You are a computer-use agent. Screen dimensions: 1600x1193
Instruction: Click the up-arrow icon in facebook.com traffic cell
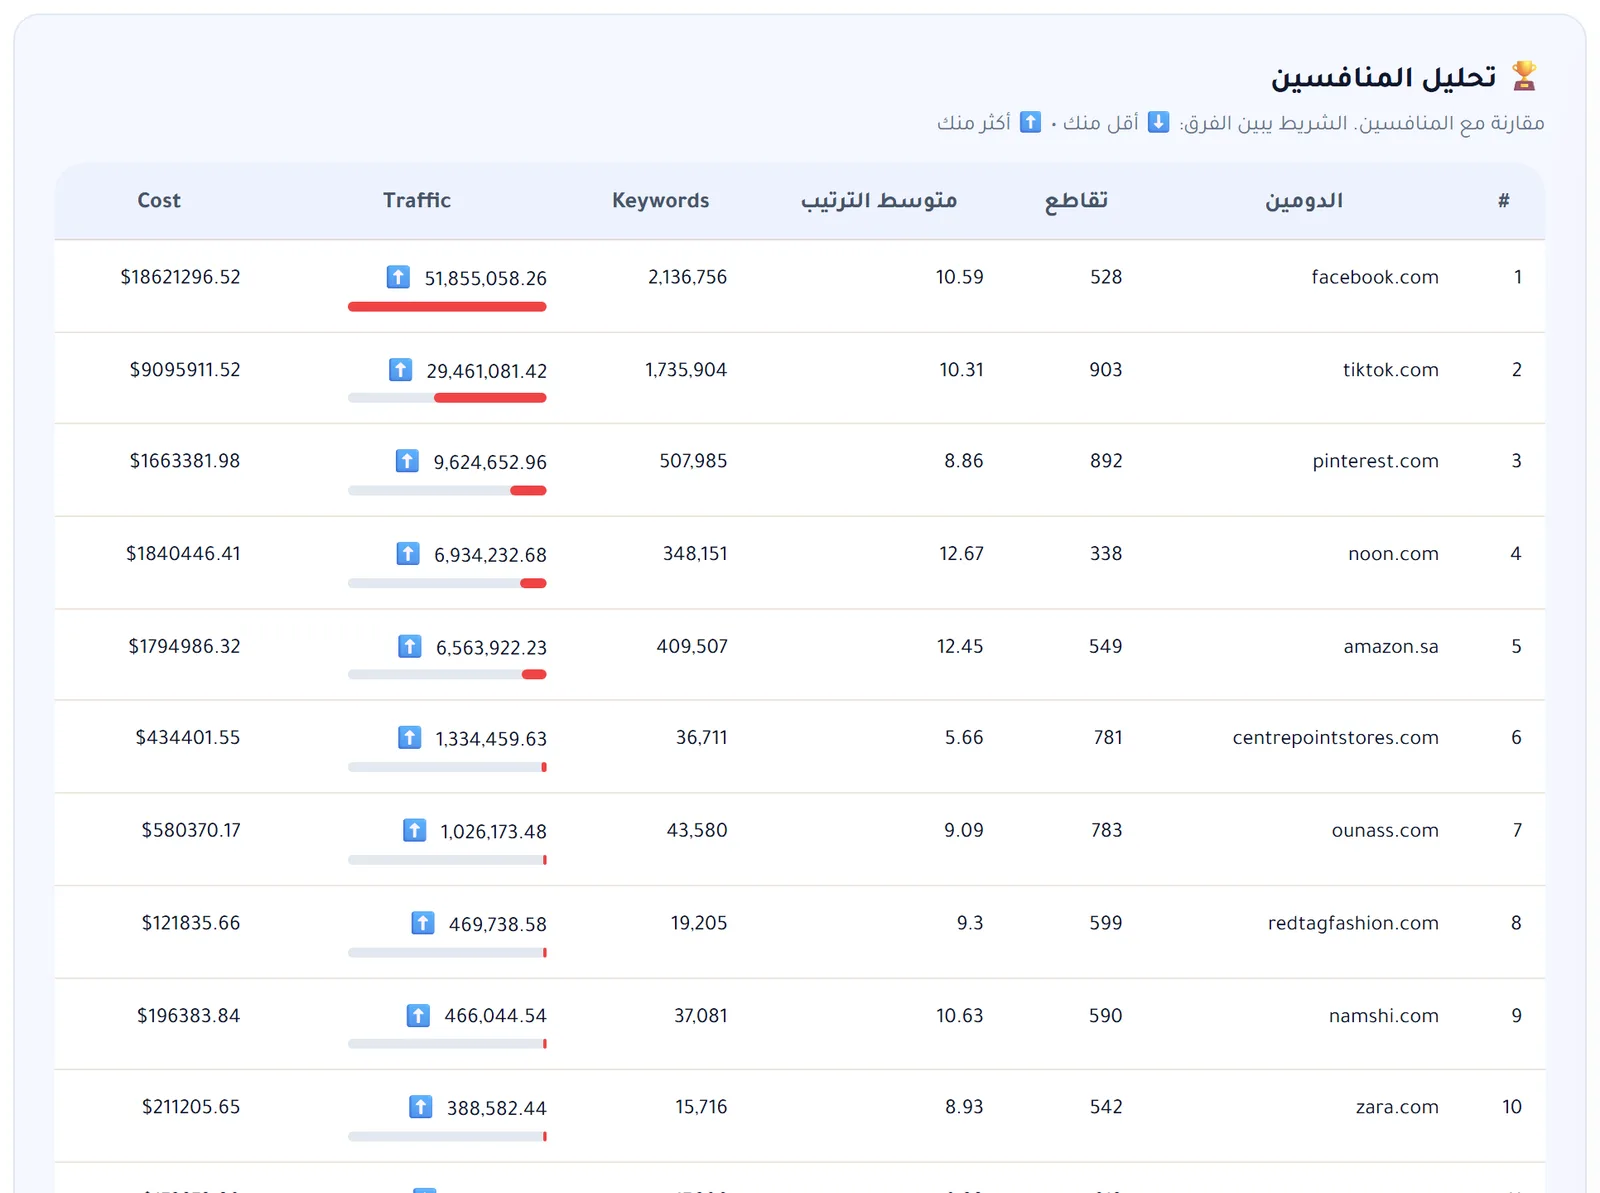[x=398, y=277]
